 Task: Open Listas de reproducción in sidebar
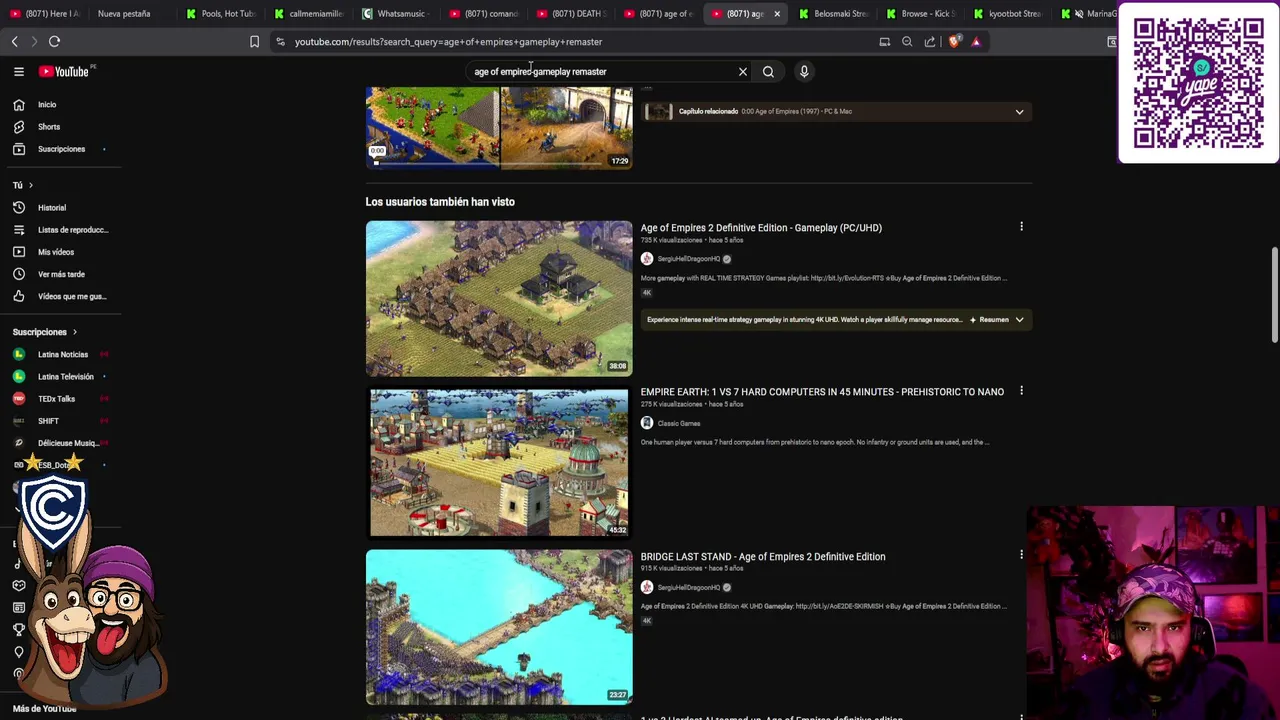[72, 230]
